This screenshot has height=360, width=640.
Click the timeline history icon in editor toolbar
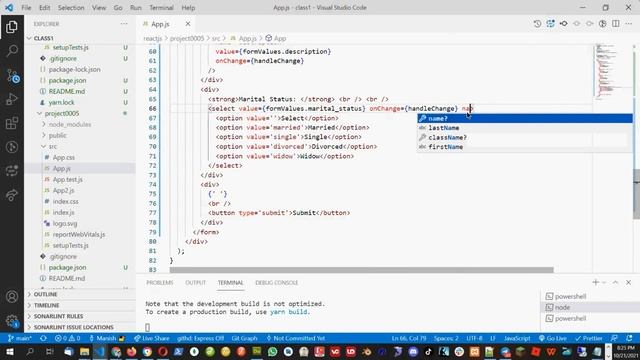pyautogui.click(x=537, y=24)
